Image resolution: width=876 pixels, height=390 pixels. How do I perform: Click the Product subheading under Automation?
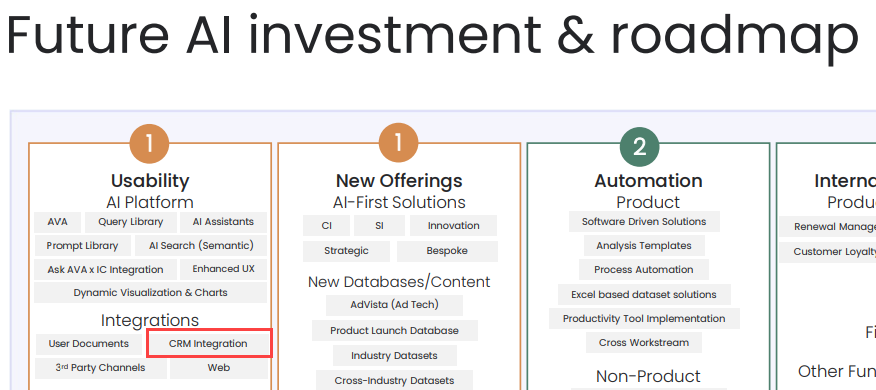tap(648, 202)
